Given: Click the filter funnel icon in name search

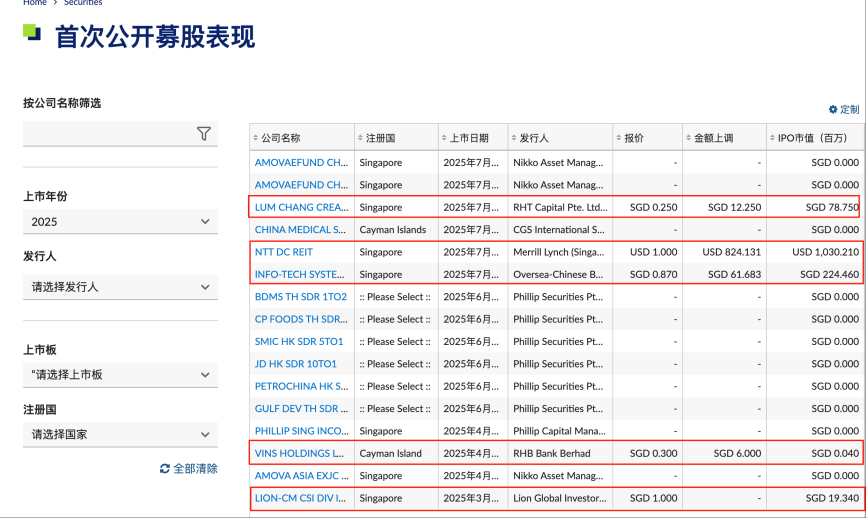Looking at the screenshot, I should [x=204, y=134].
